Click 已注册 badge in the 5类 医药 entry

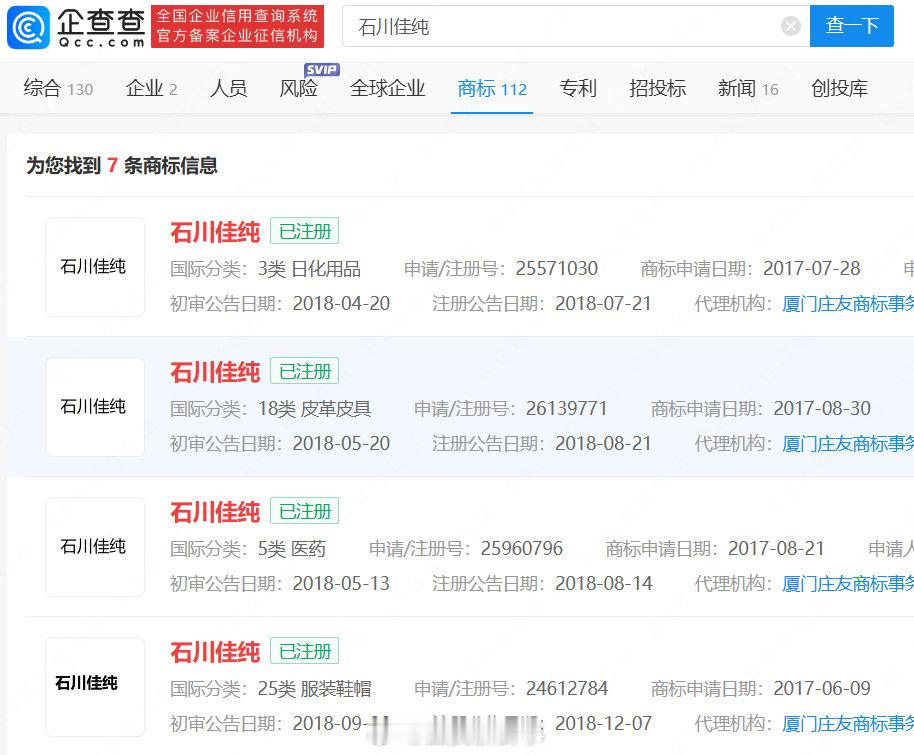click(x=304, y=511)
